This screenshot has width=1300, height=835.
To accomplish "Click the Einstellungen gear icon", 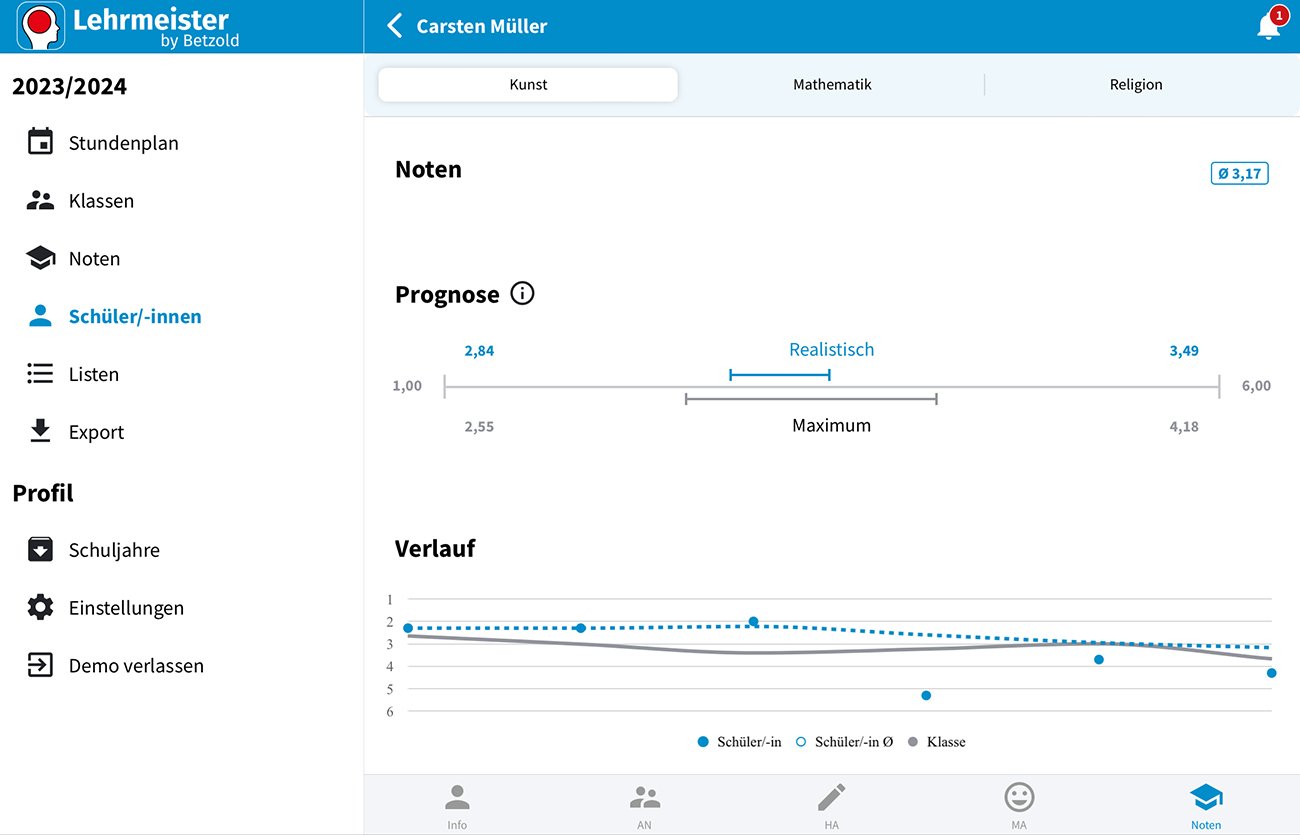I will pyautogui.click(x=40, y=607).
